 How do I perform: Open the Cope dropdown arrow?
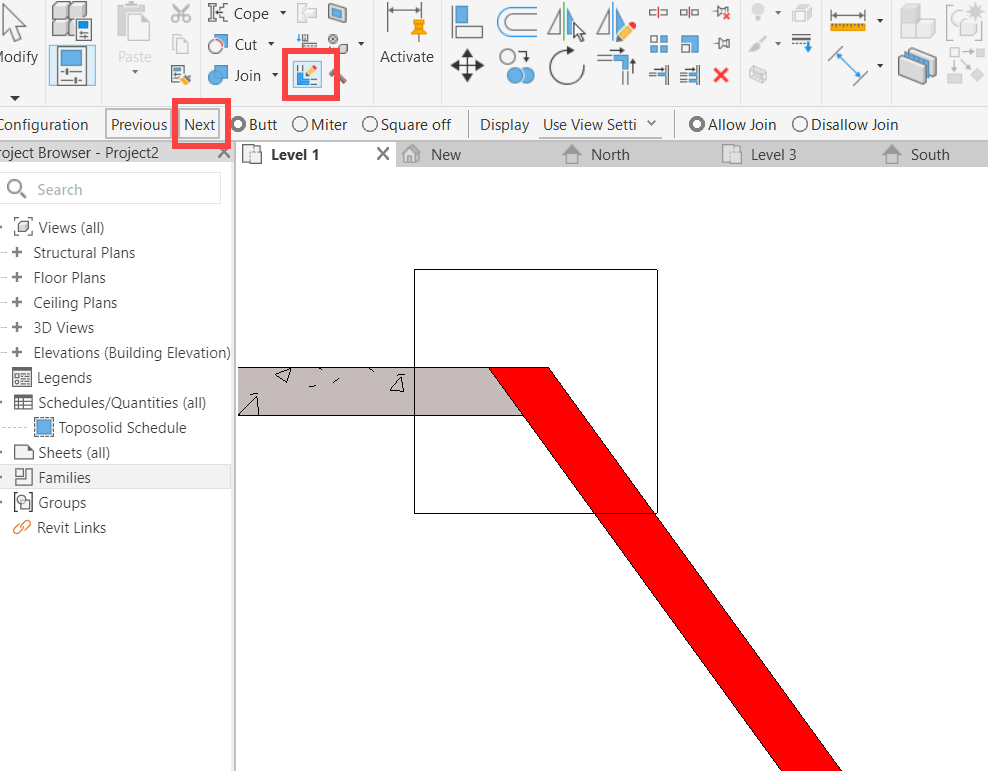coord(283,13)
